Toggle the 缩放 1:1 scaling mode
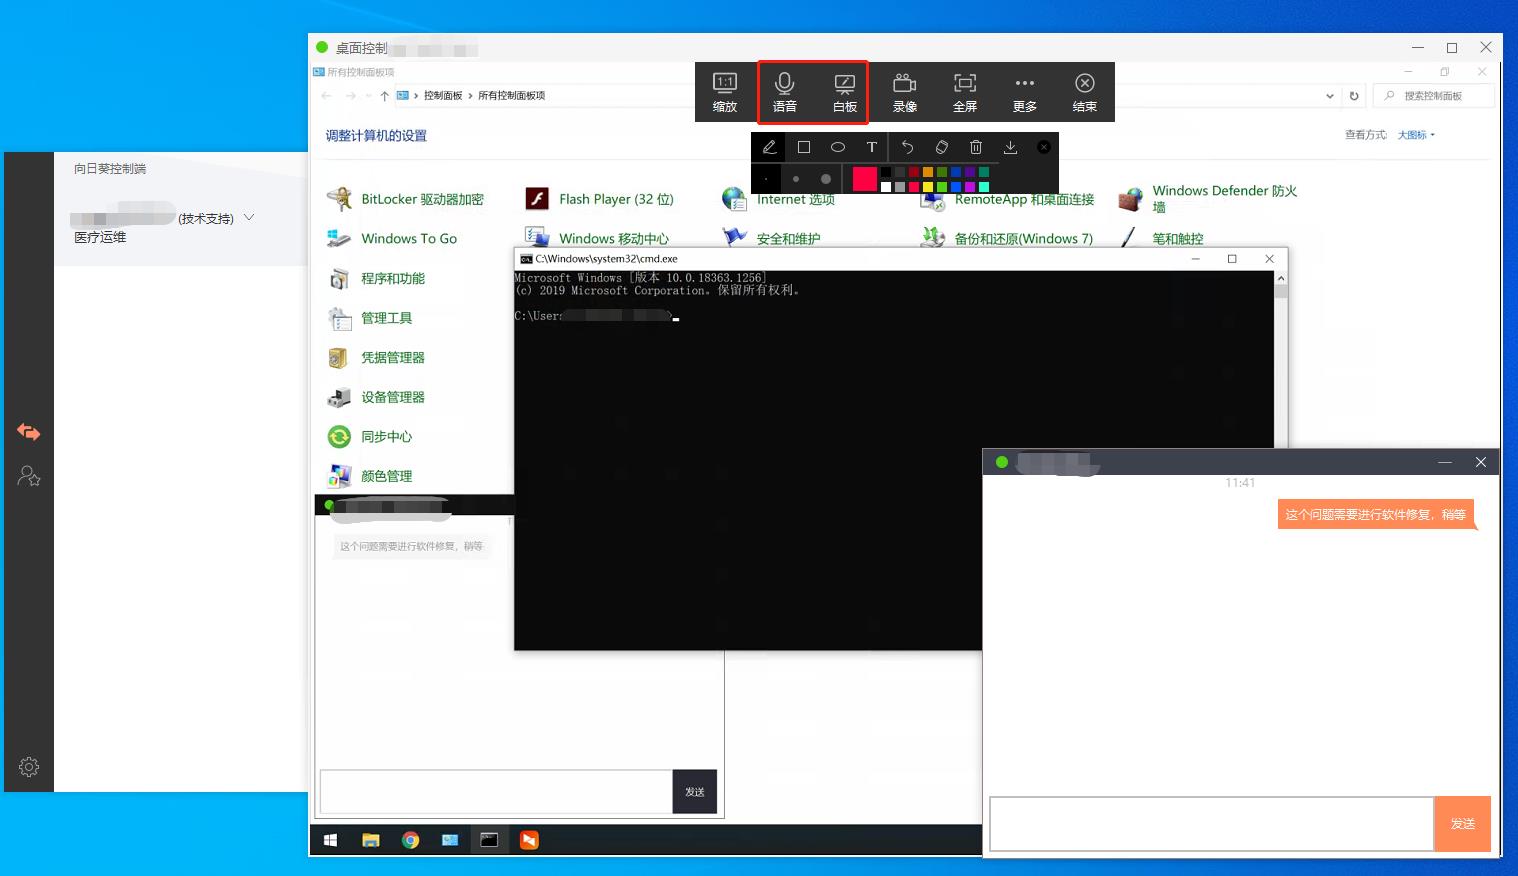Viewport: 1518px width, 876px height. click(724, 92)
